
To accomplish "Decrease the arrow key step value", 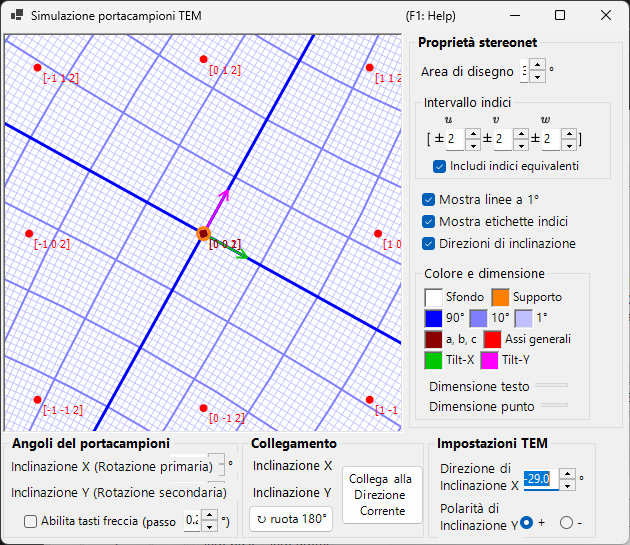I will pos(209,526).
